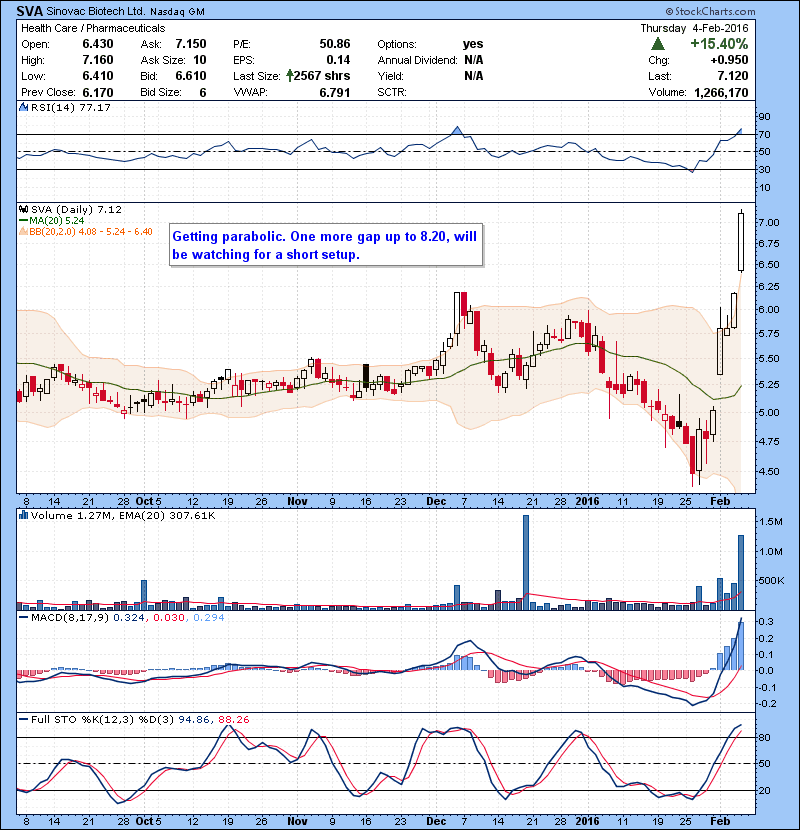Click the MACD histogram value 0.294
800x830 pixels.
[209, 617]
